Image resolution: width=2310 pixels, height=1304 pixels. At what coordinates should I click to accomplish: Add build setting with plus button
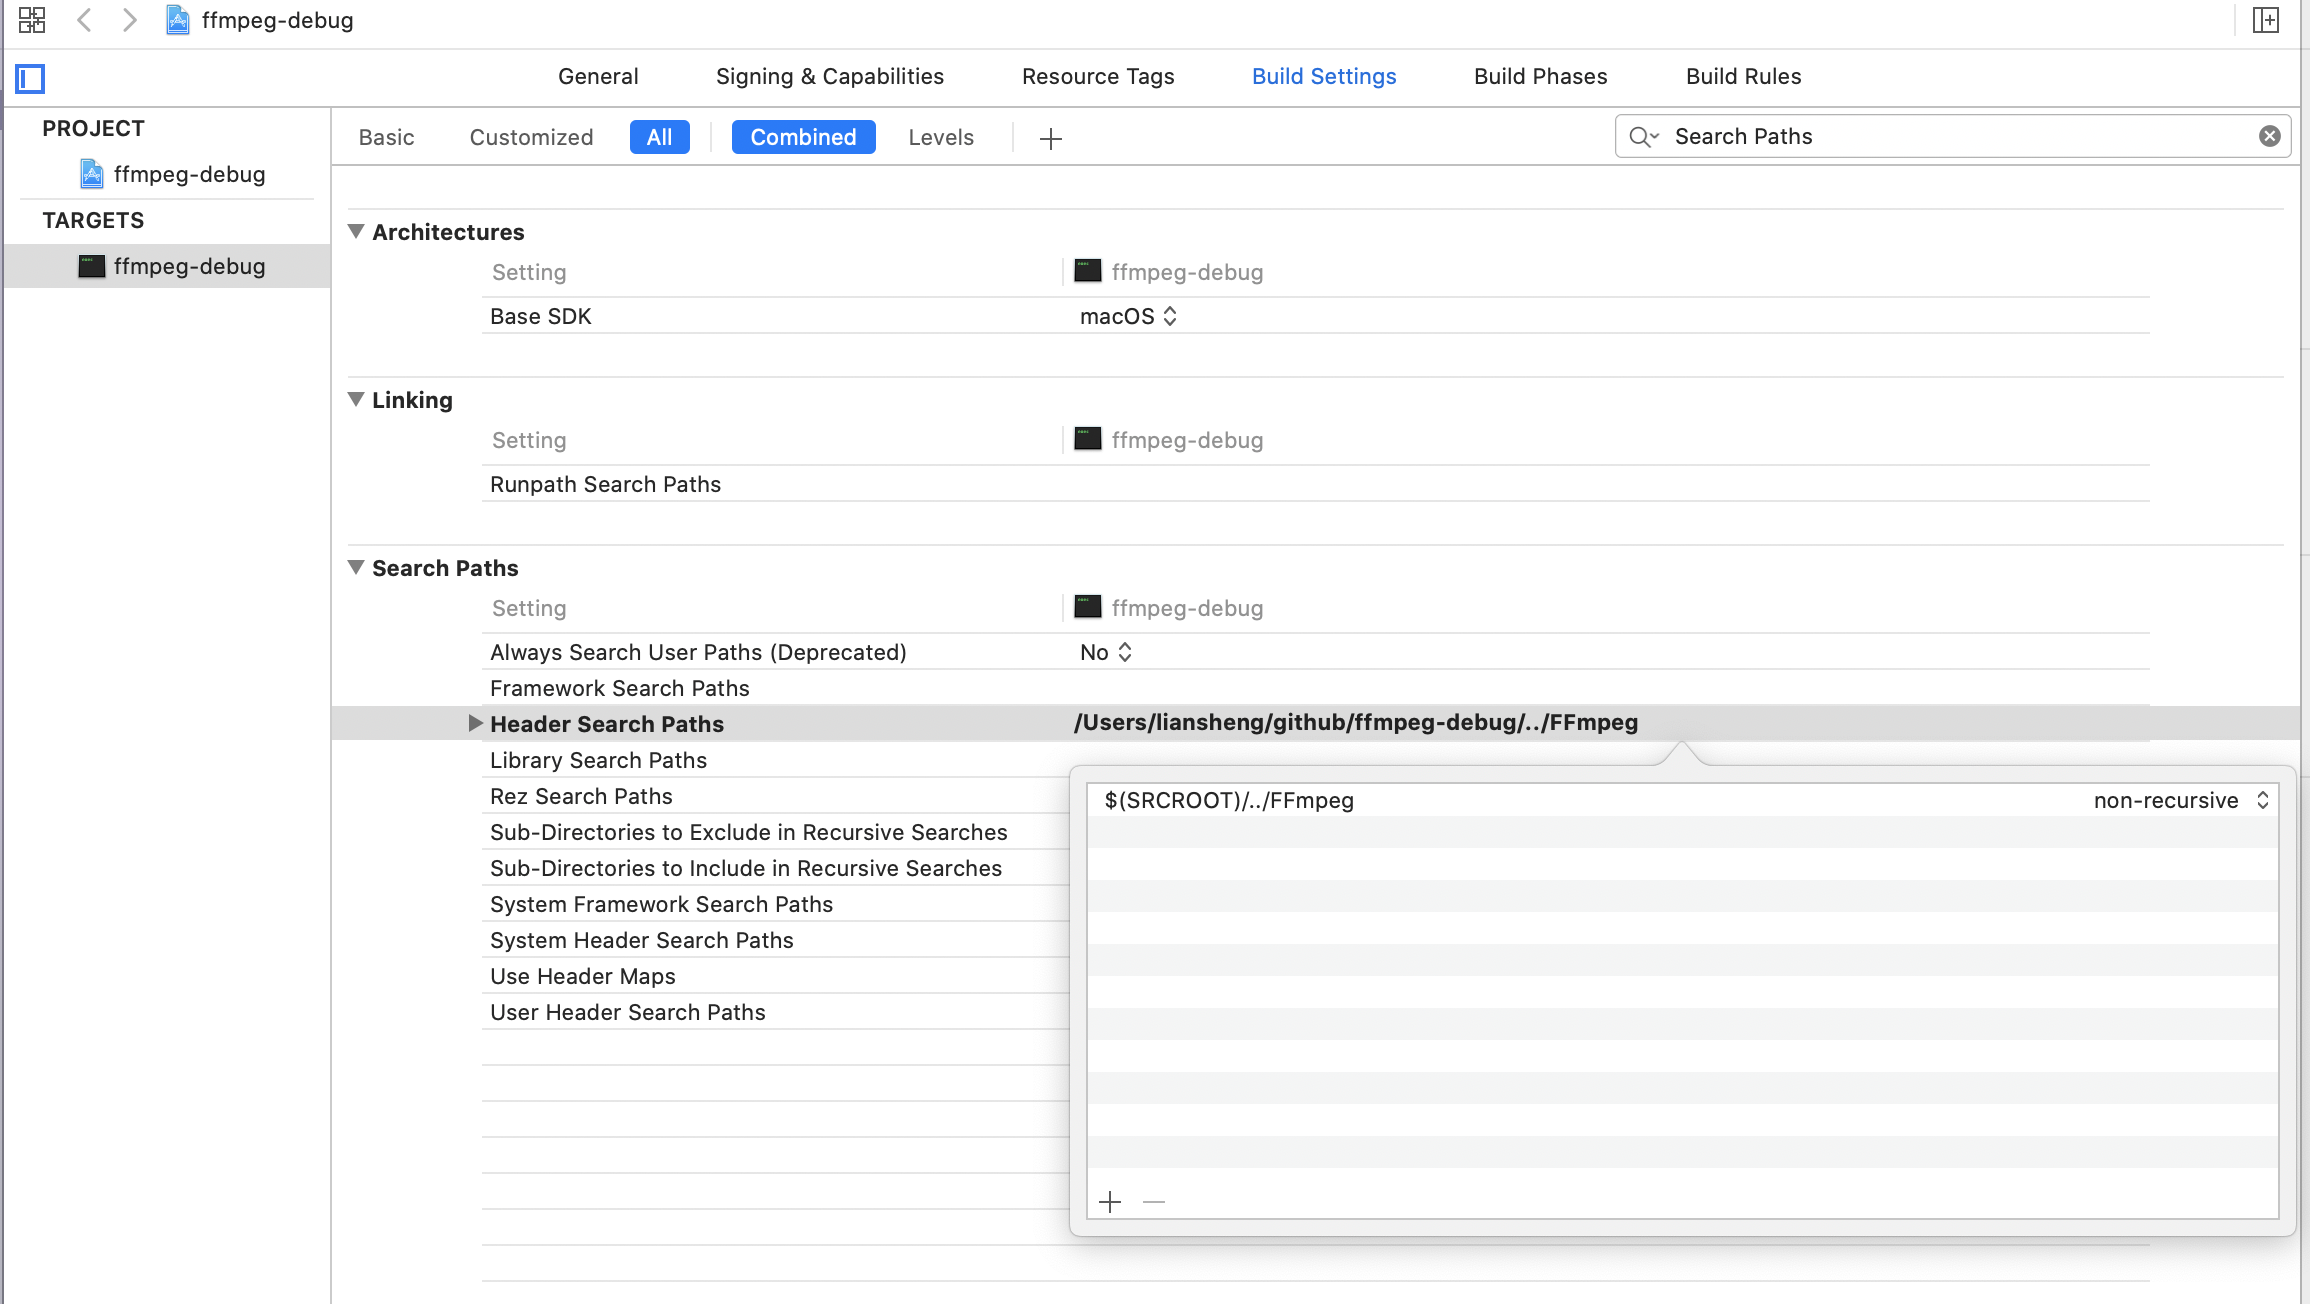(1050, 138)
